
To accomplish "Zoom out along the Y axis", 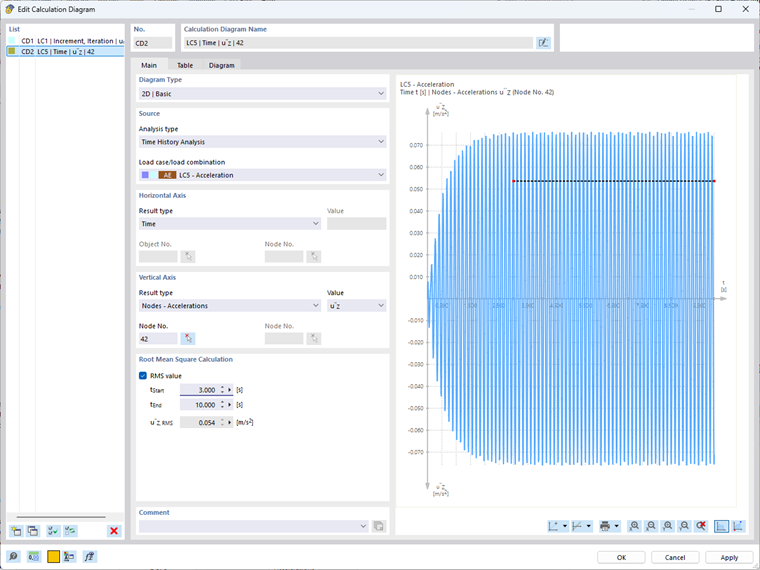I will pyautogui.click(x=684, y=526).
